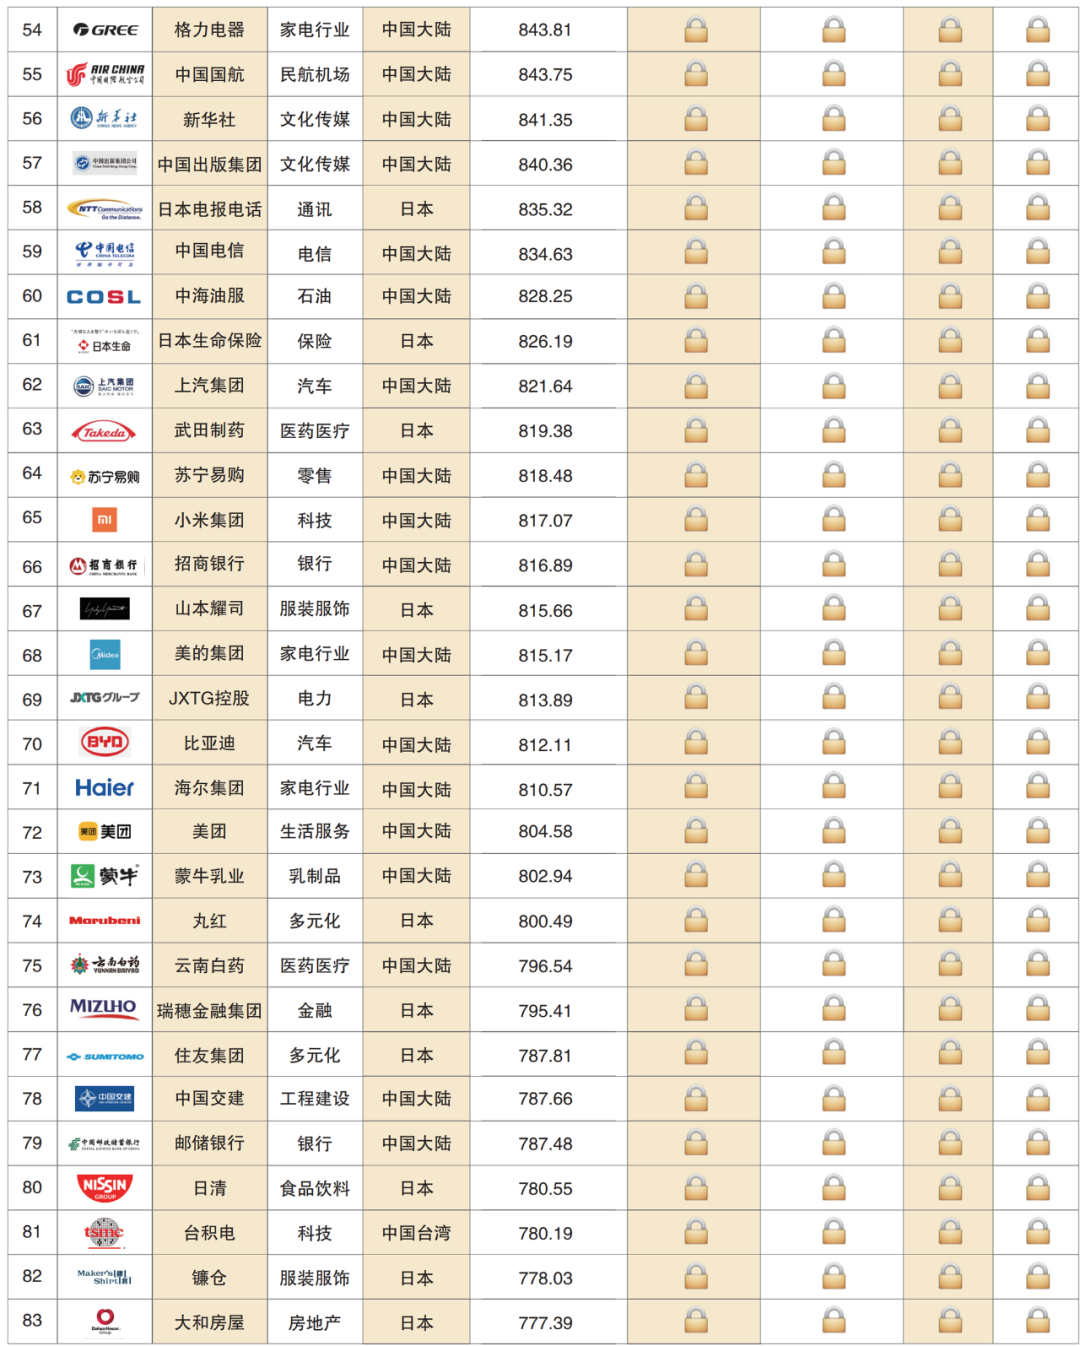Select rank number 75
1080x1346 pixels.
[32, 966]
